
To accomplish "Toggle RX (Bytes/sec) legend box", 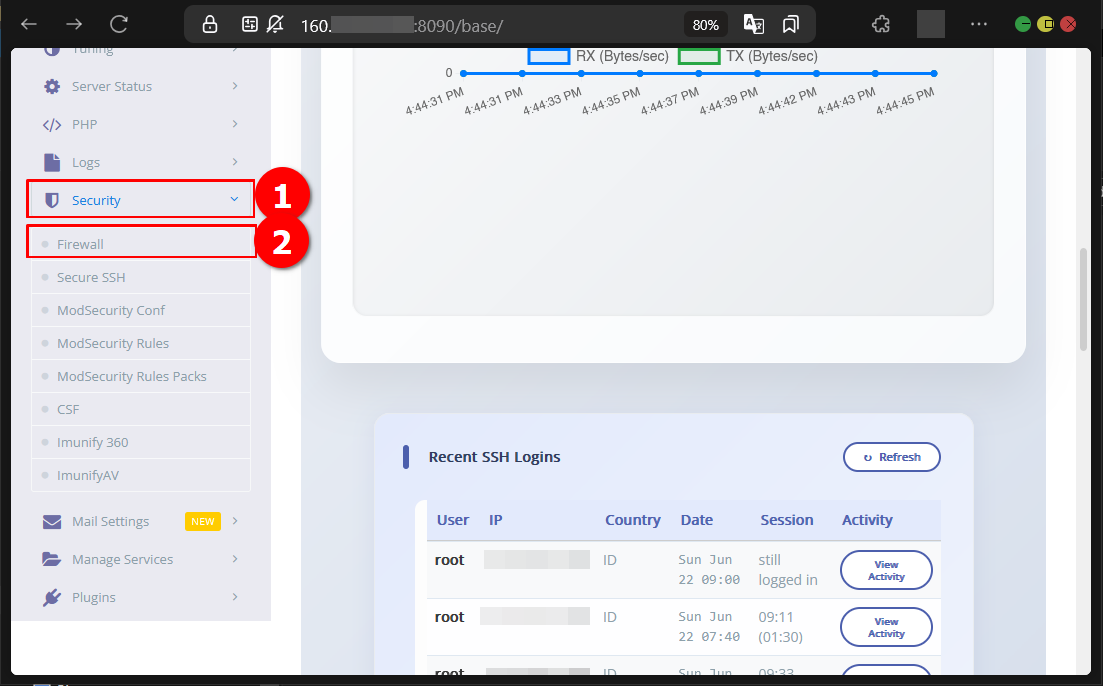I will [x=548, y=56].
